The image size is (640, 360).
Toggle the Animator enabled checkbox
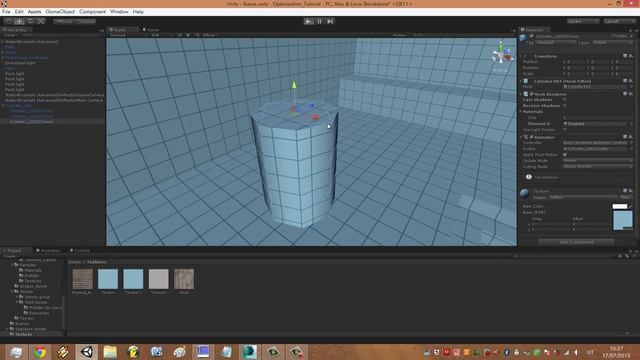coord(531,137)
